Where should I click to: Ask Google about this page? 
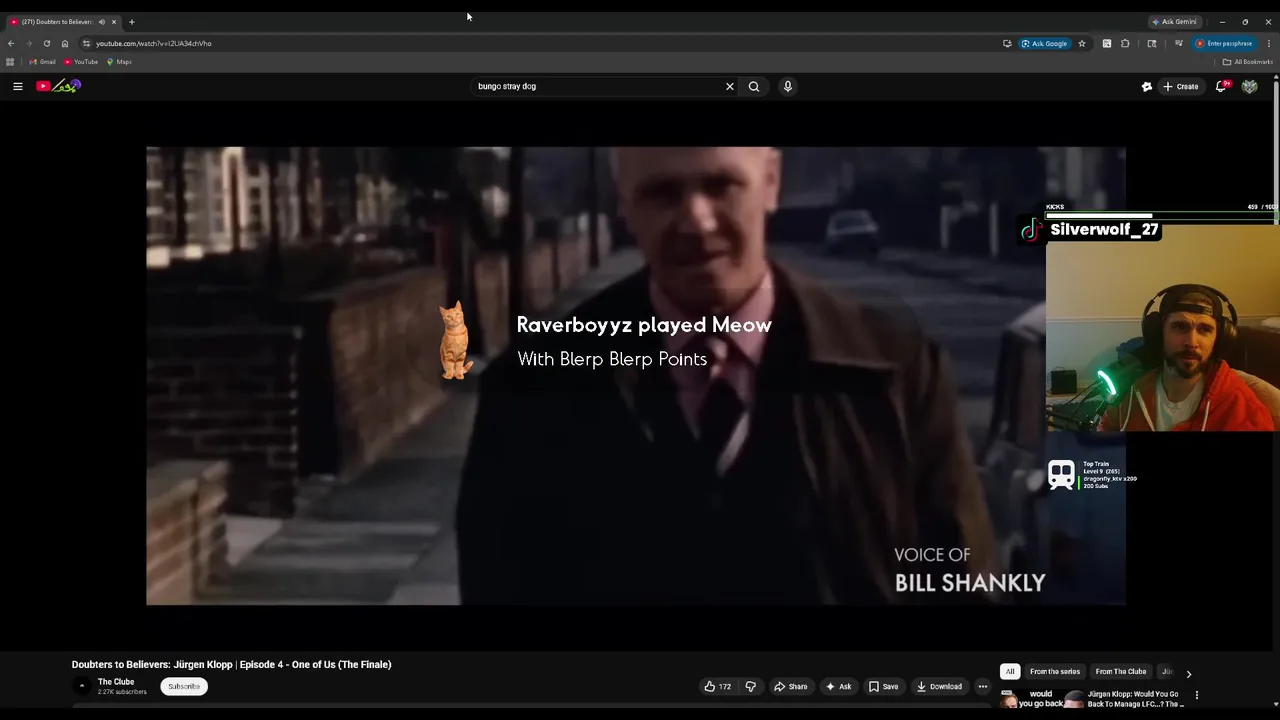1045,44
